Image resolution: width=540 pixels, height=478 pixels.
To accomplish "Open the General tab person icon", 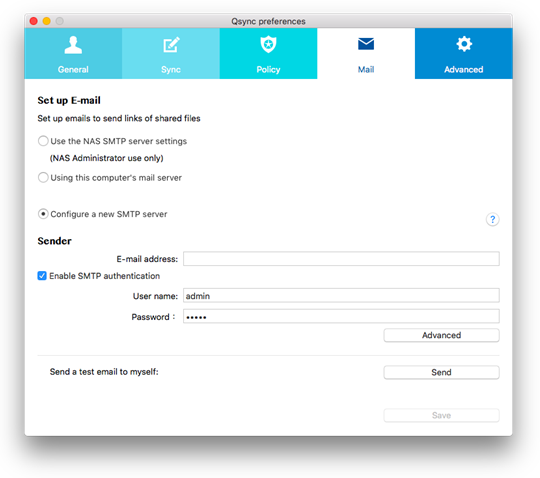I will point(73,45).
